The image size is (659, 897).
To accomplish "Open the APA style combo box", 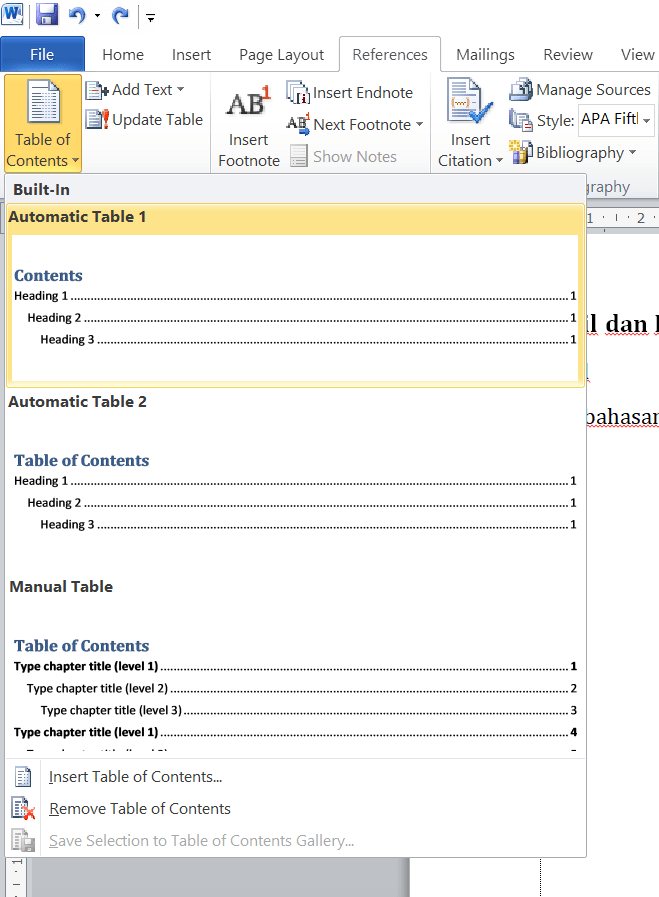I will pyautogui.click(x=646, y=120).
